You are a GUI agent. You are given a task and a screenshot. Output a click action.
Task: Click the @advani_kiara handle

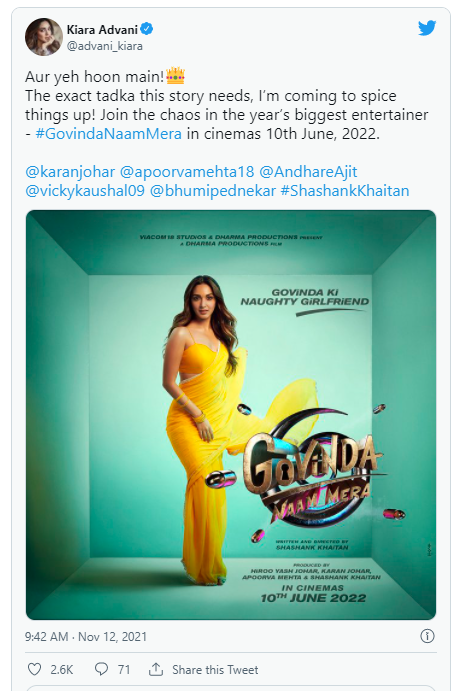click(104, 46)
